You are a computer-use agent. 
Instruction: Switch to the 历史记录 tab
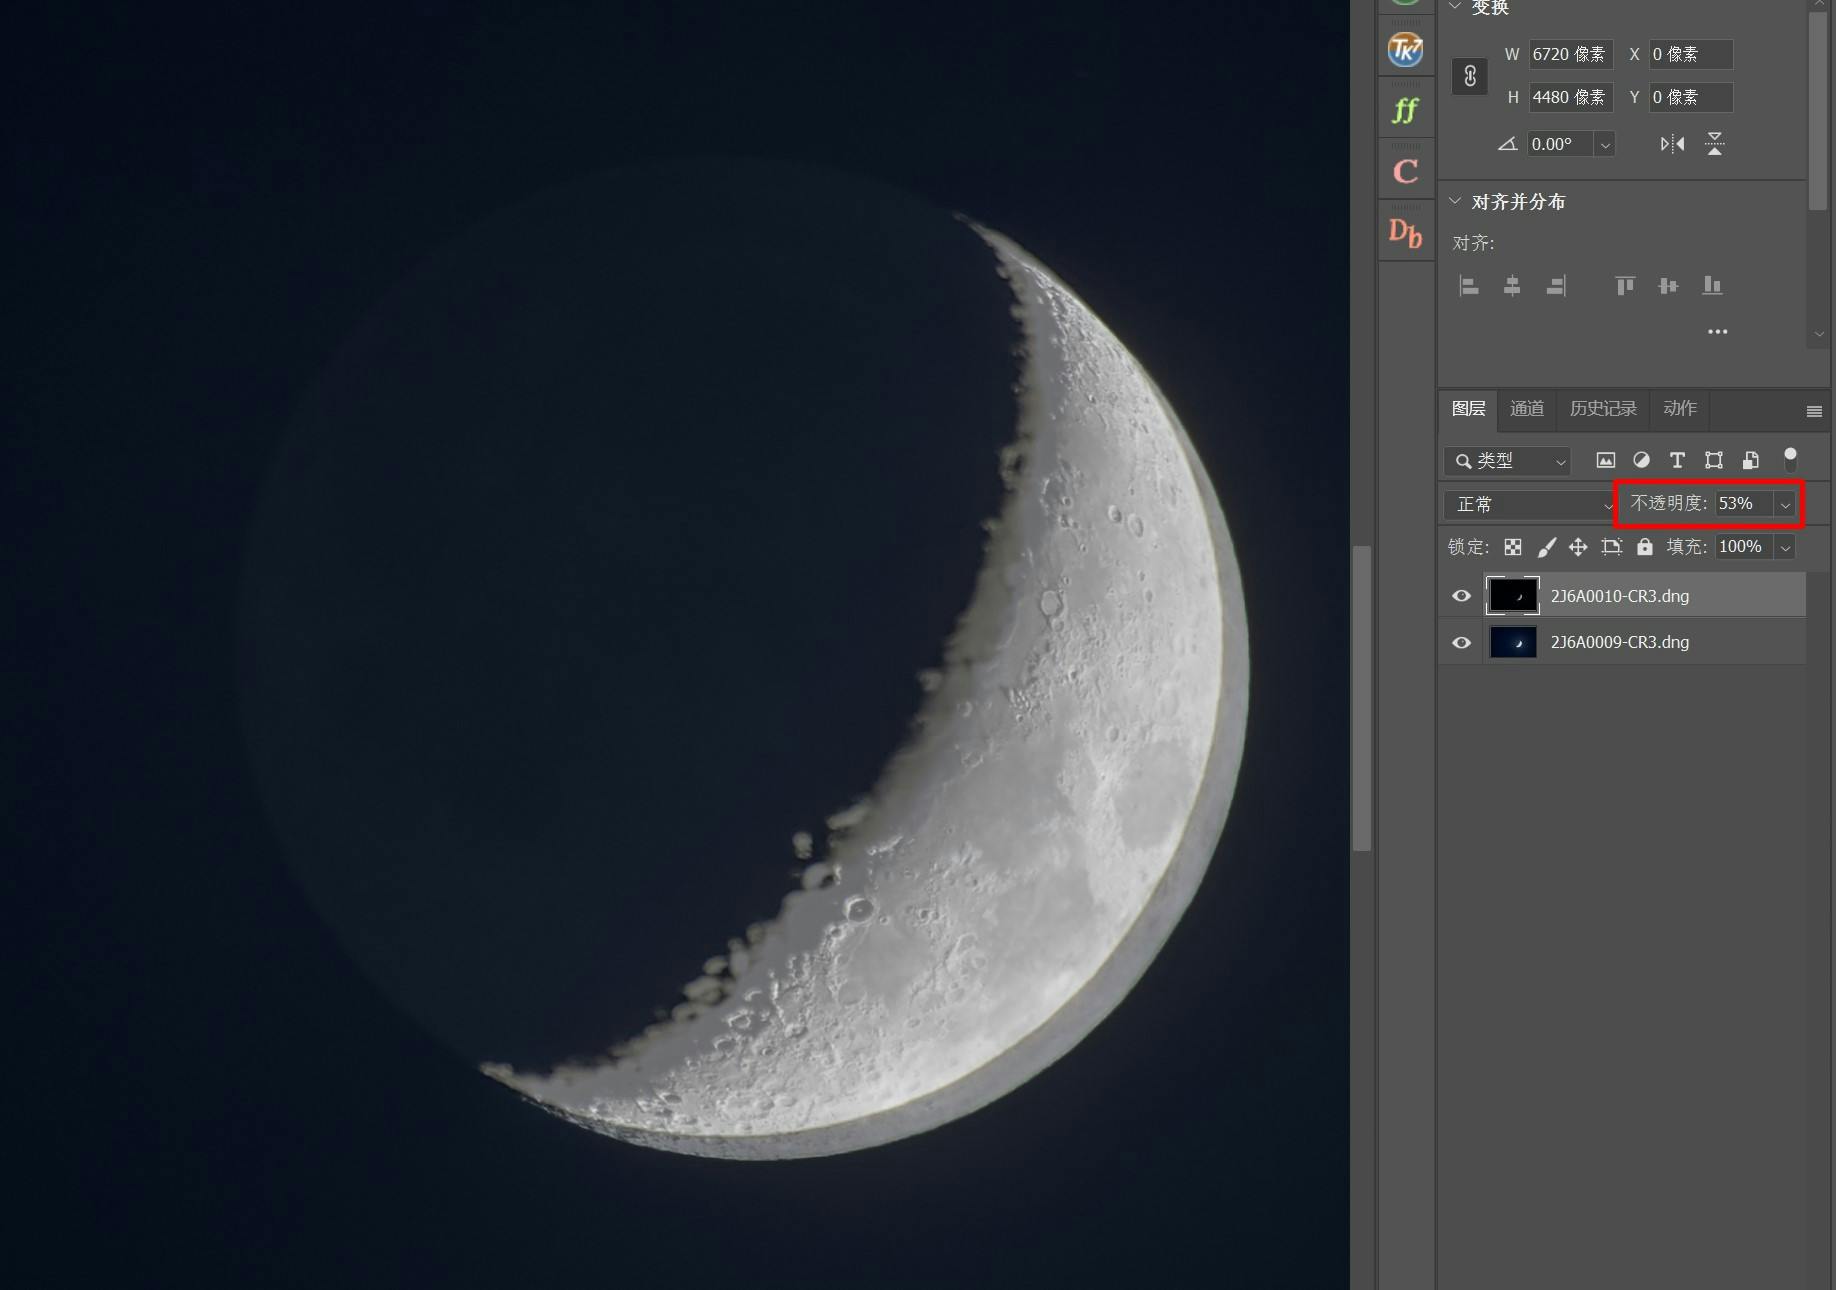[1602, 409]
